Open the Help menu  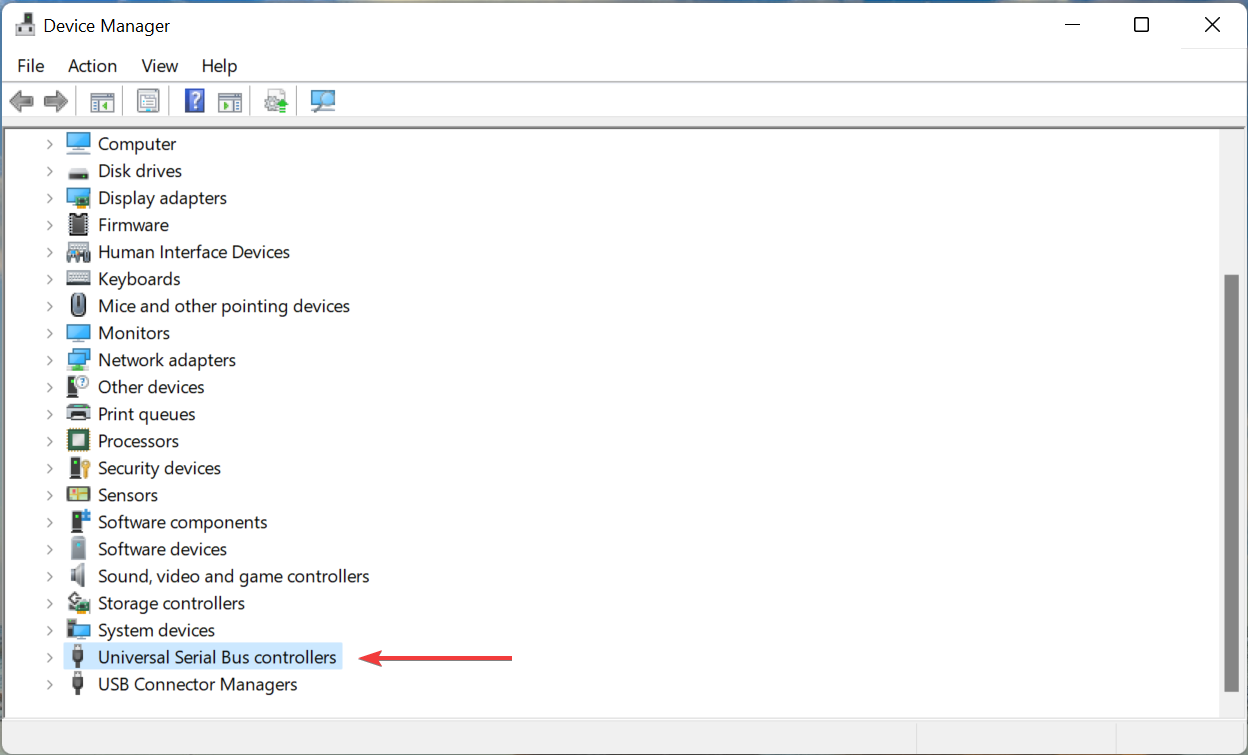pyautogui.click(x=219, y=66)
